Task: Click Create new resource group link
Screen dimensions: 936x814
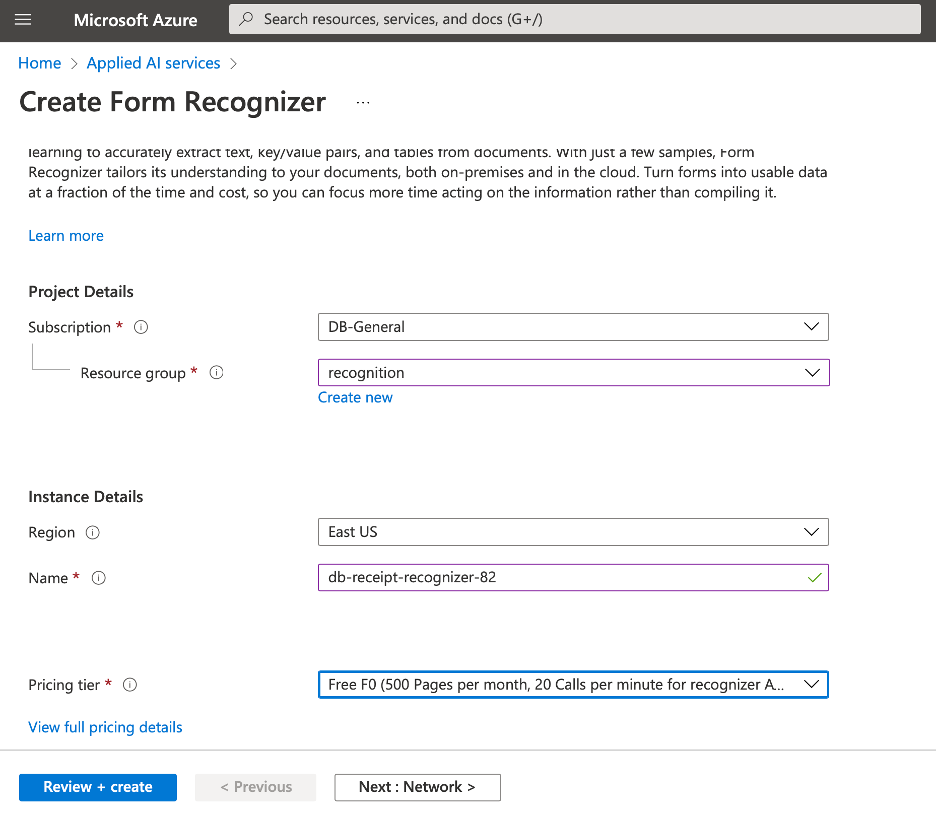Action: coord(355,397)
